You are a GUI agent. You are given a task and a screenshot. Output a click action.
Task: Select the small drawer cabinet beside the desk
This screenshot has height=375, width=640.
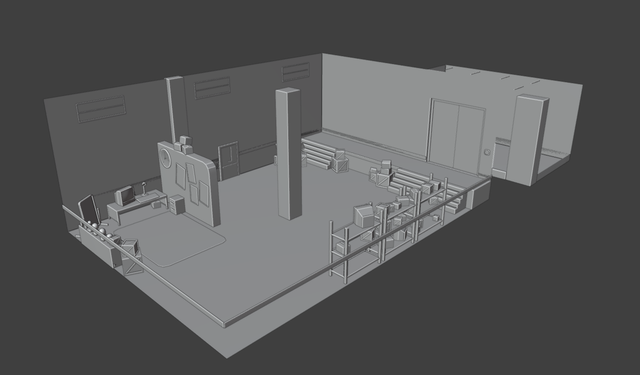(177, 204)
